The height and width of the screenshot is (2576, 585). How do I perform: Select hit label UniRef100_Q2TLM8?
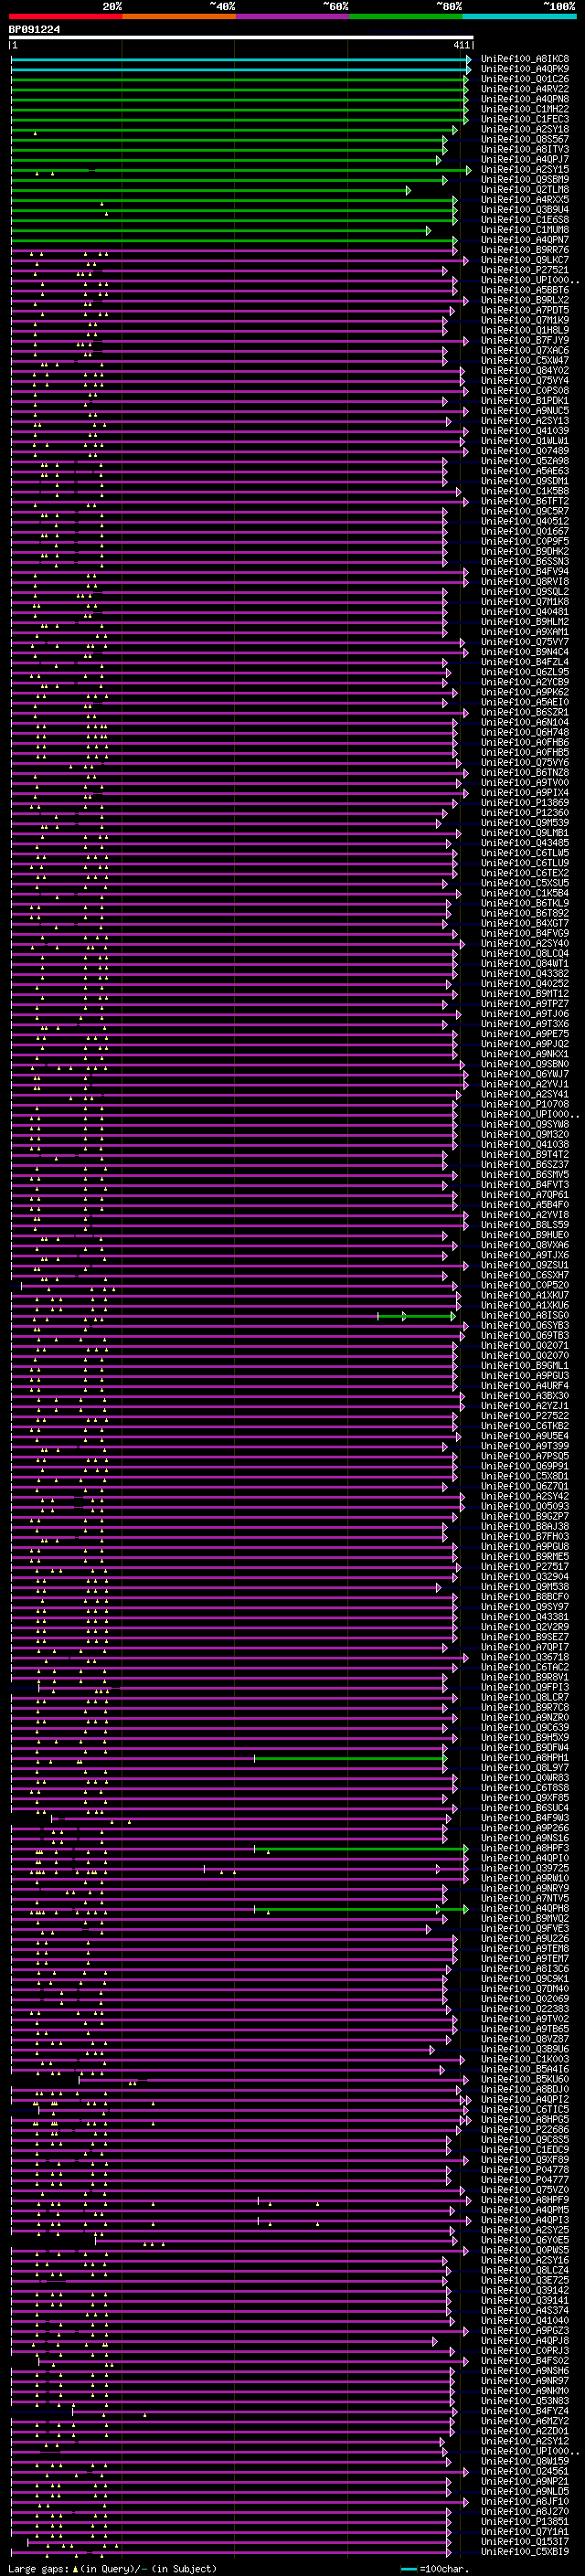524,190
